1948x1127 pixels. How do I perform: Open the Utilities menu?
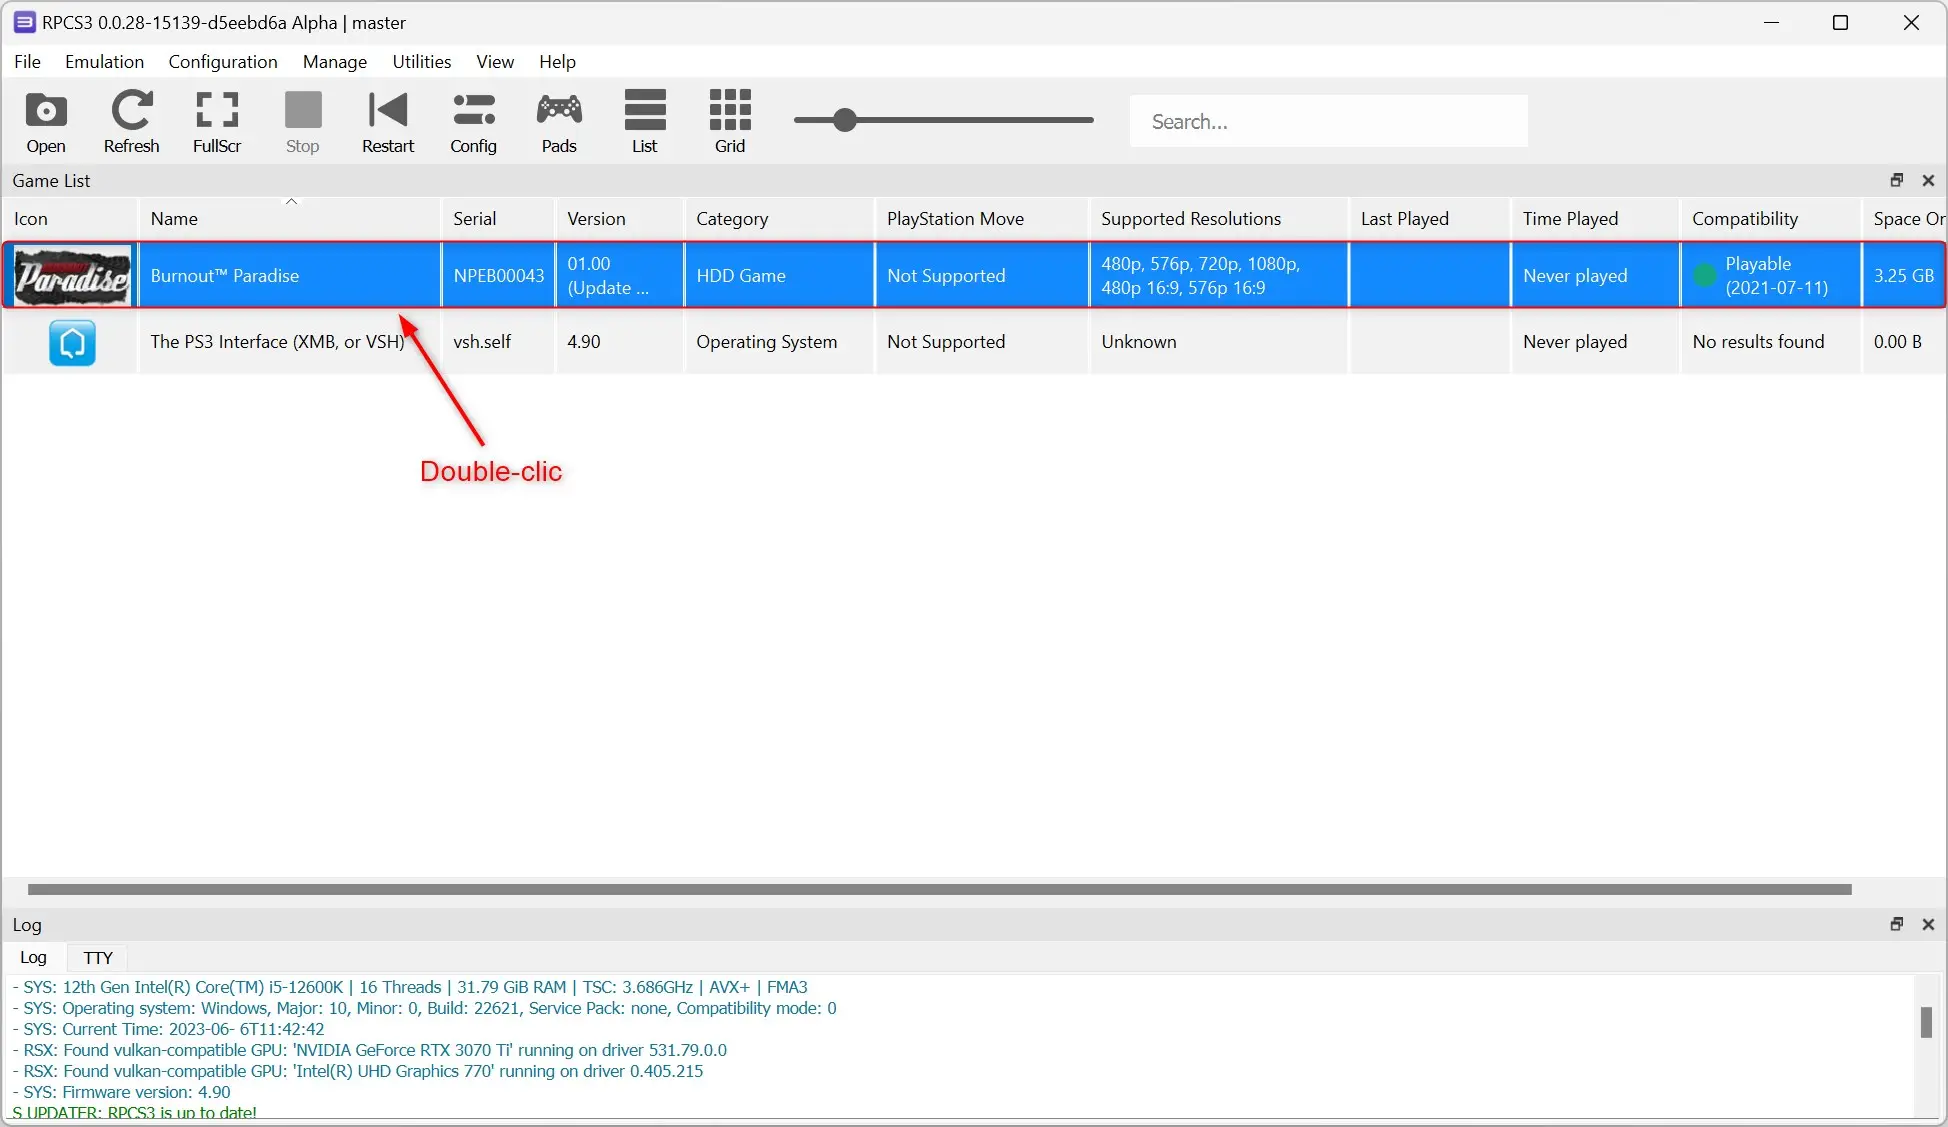422,62
